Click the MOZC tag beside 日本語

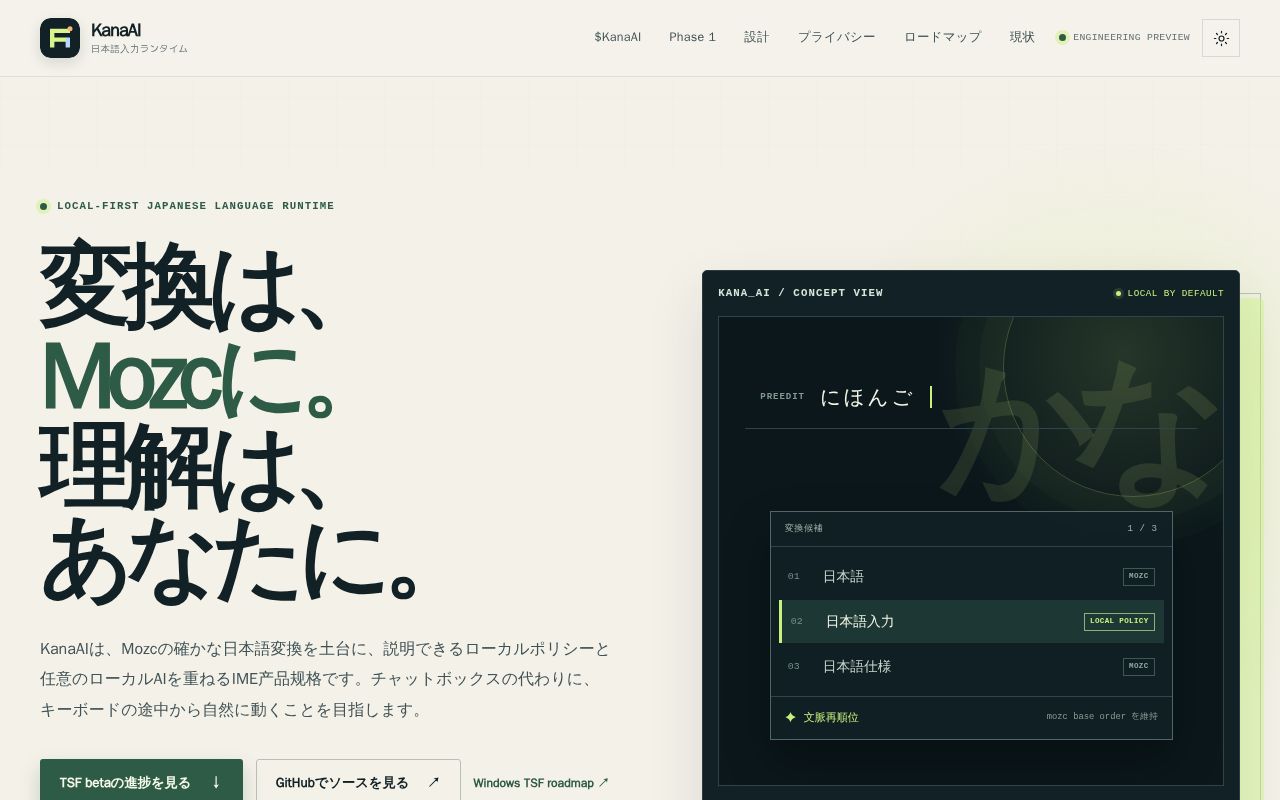(1139, 576)
